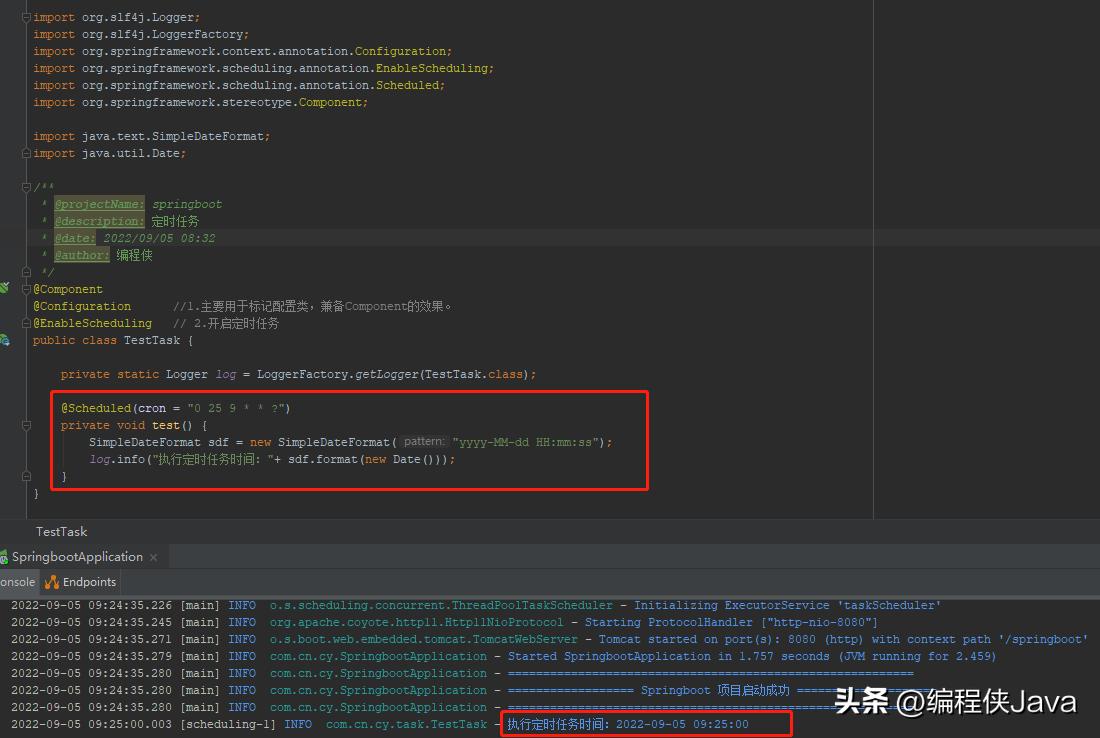This screenshot has height=738, width=1100.
Task: Close the SpringbootApplication run tab
Action: click(153, 557)
